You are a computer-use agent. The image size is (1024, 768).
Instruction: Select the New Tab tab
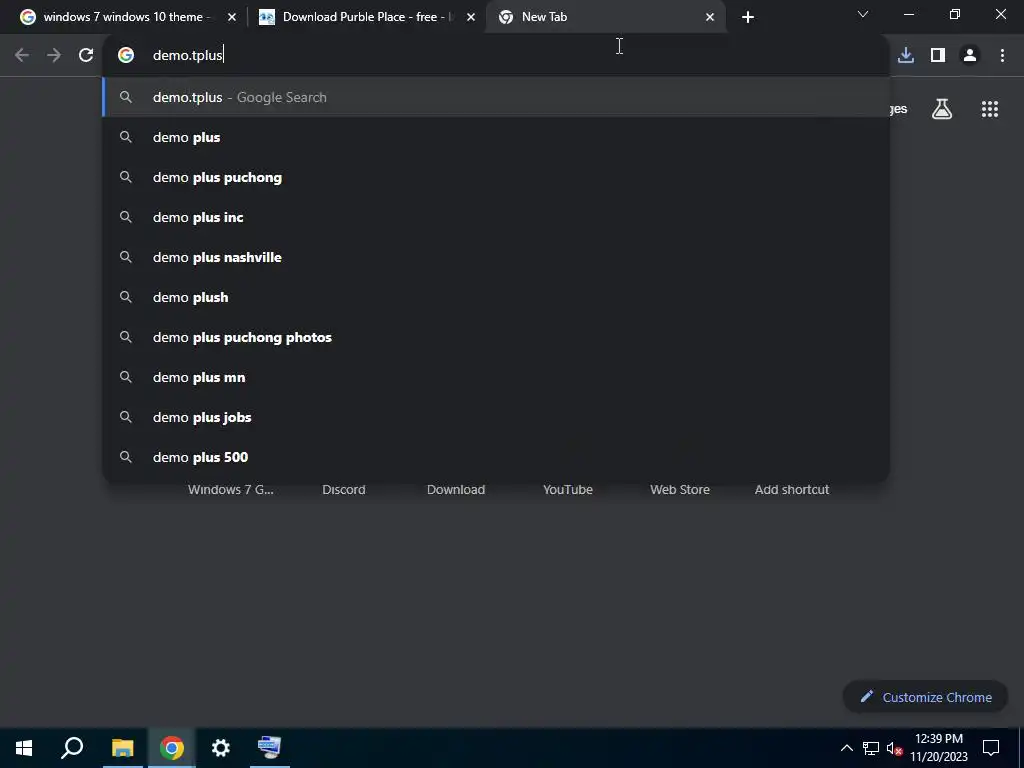tap(605, 17)
